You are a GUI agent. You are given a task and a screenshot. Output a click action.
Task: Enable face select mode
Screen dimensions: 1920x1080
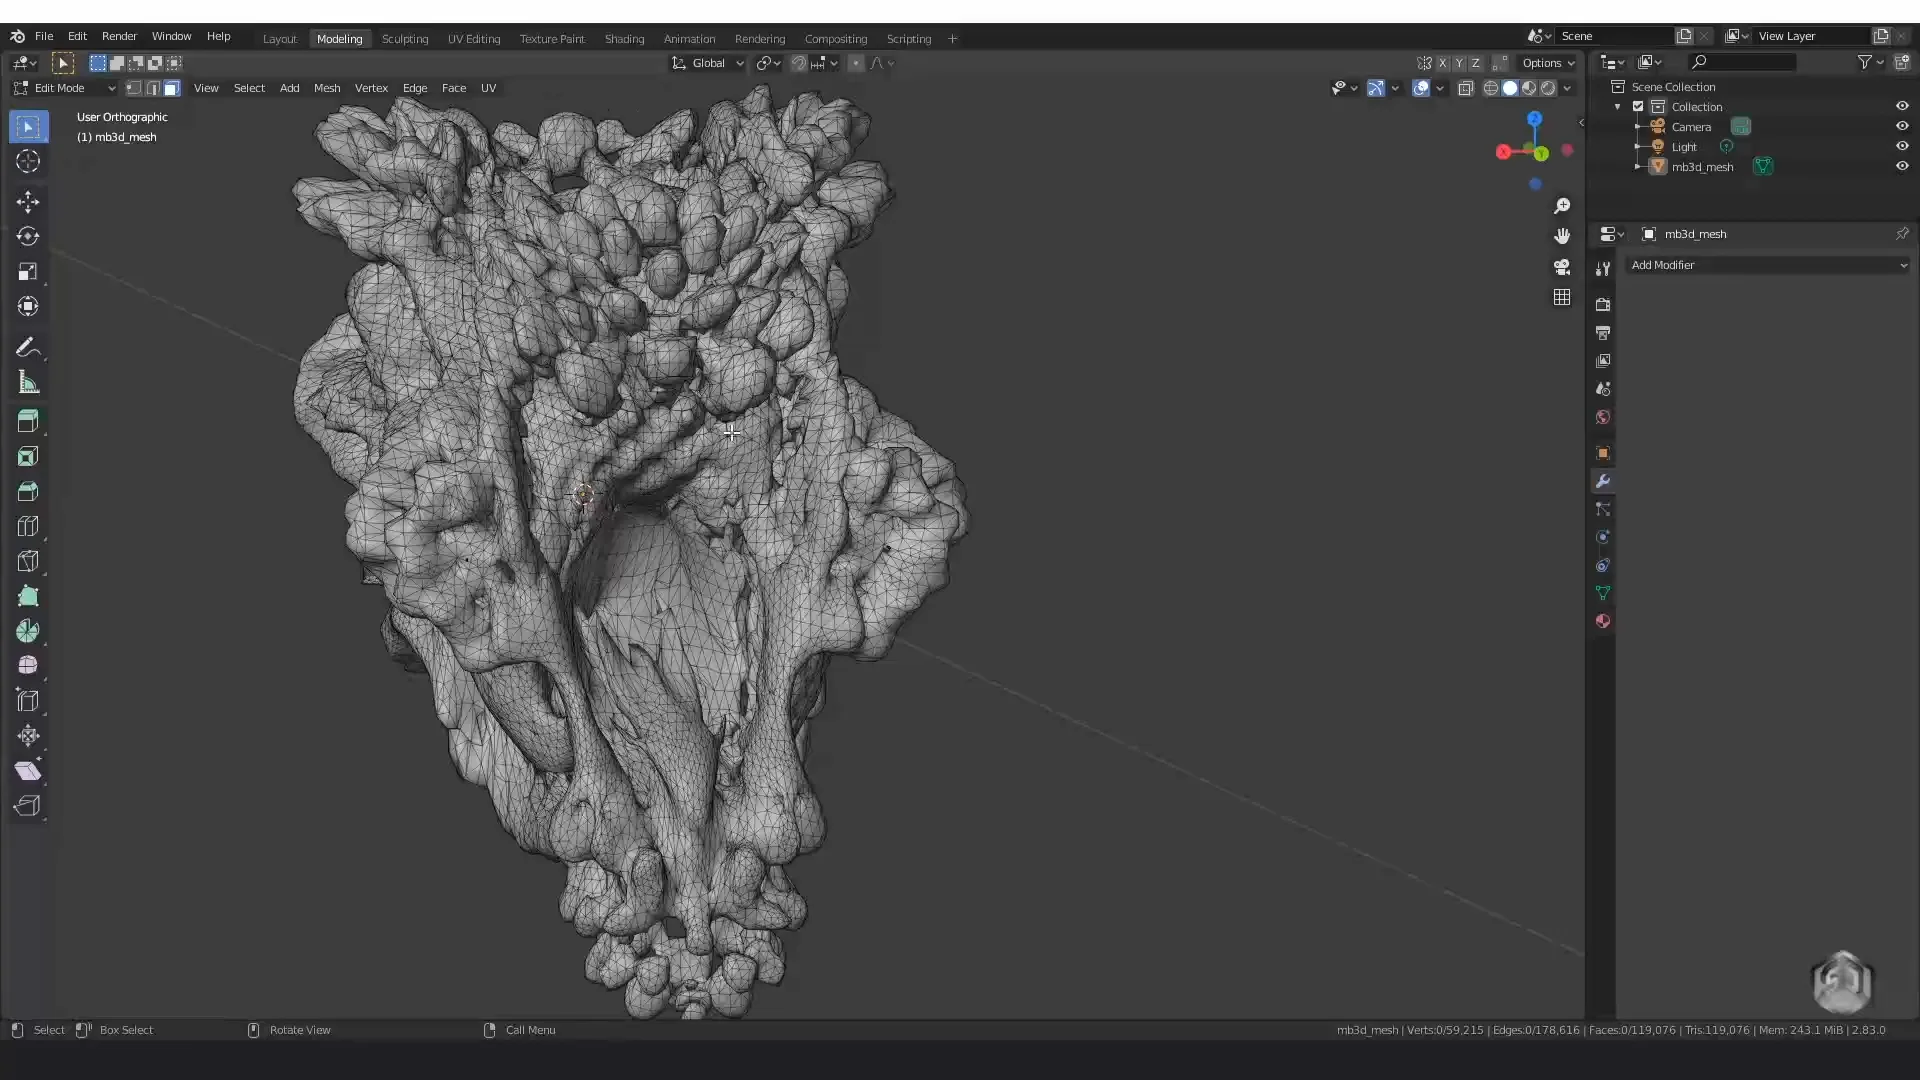172,88
